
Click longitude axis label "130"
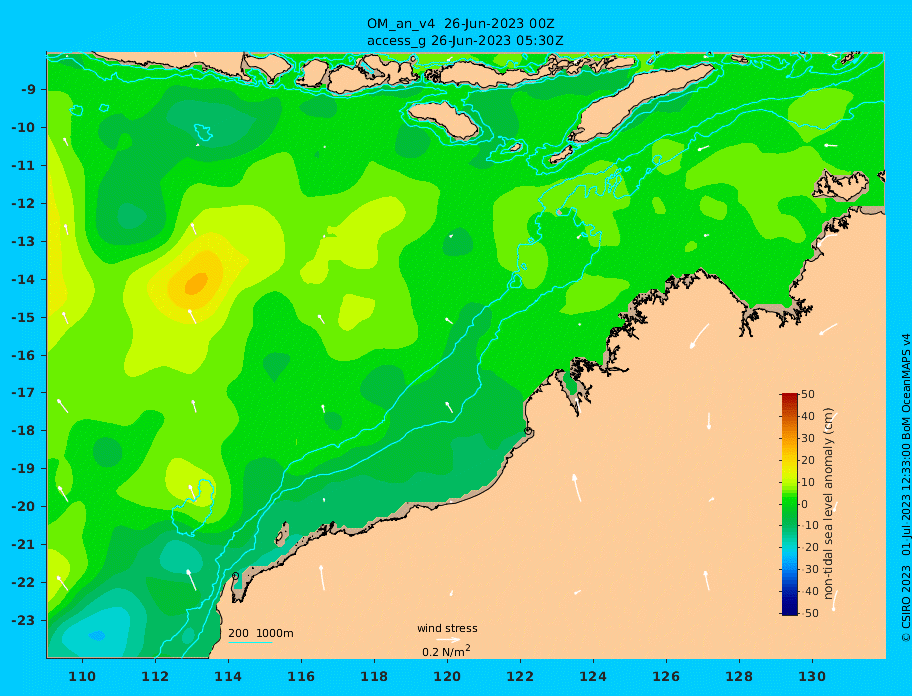812,677
